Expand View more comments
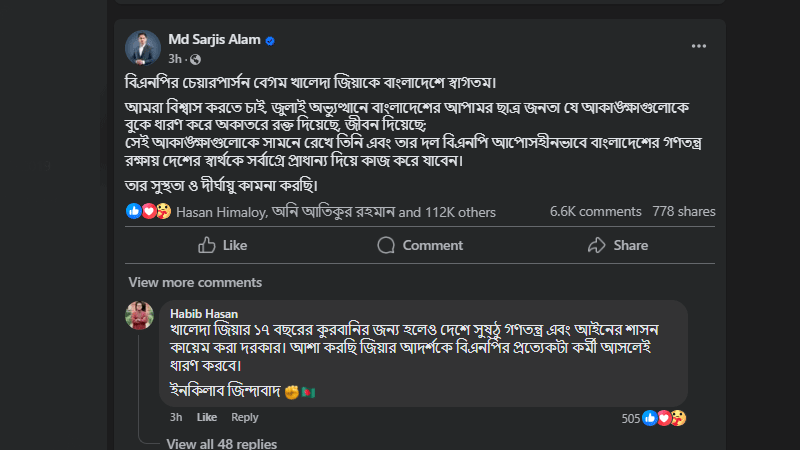The width and height of the screenshot is (800, 450). pos(195,282)
